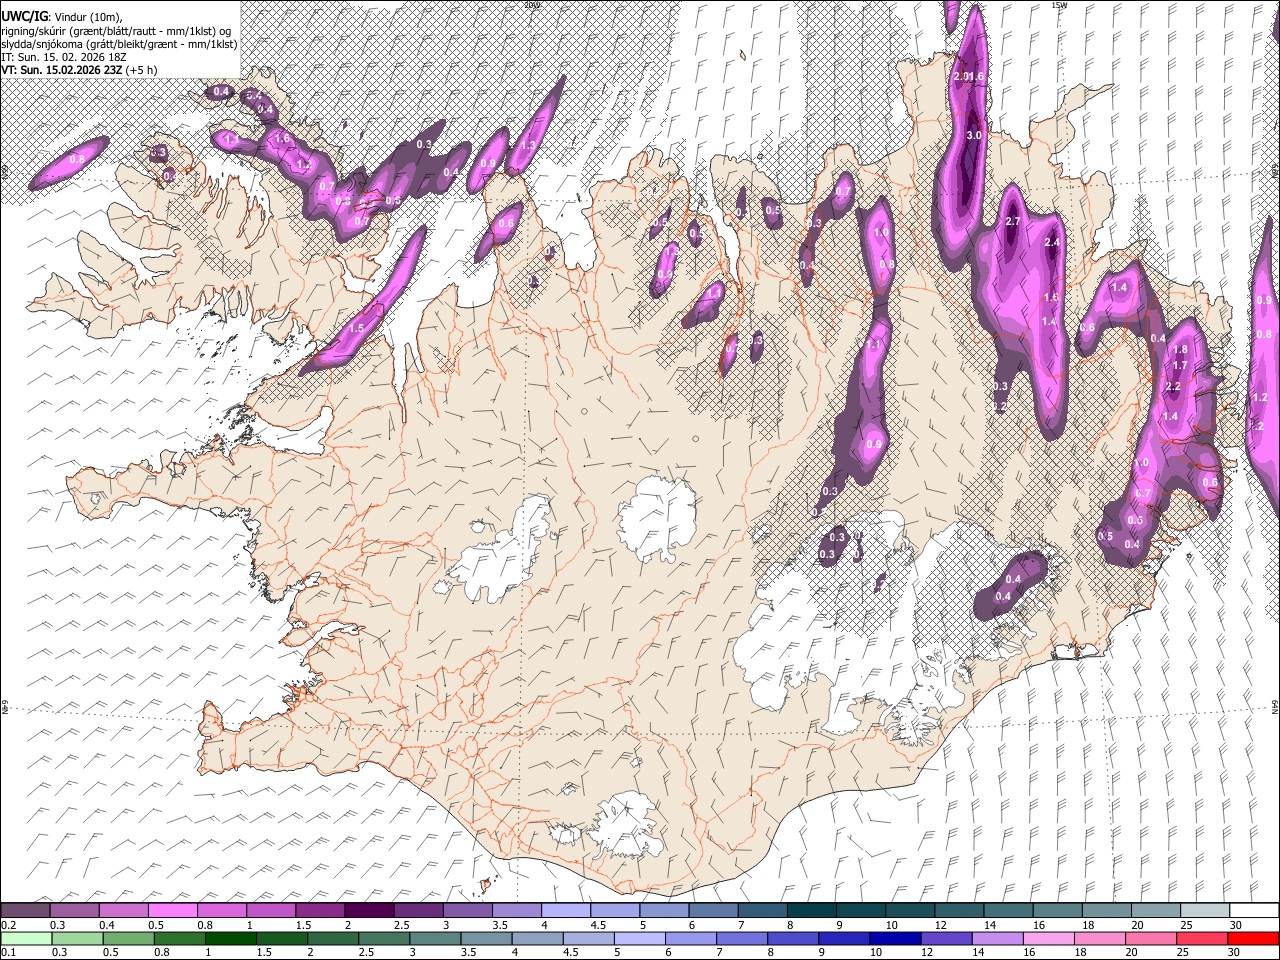The image size is (1280, 960).
Task: Click the 'VT: Sun. 15.02.2026 23Z (+5 h)' line
Action: pos(78,70)
